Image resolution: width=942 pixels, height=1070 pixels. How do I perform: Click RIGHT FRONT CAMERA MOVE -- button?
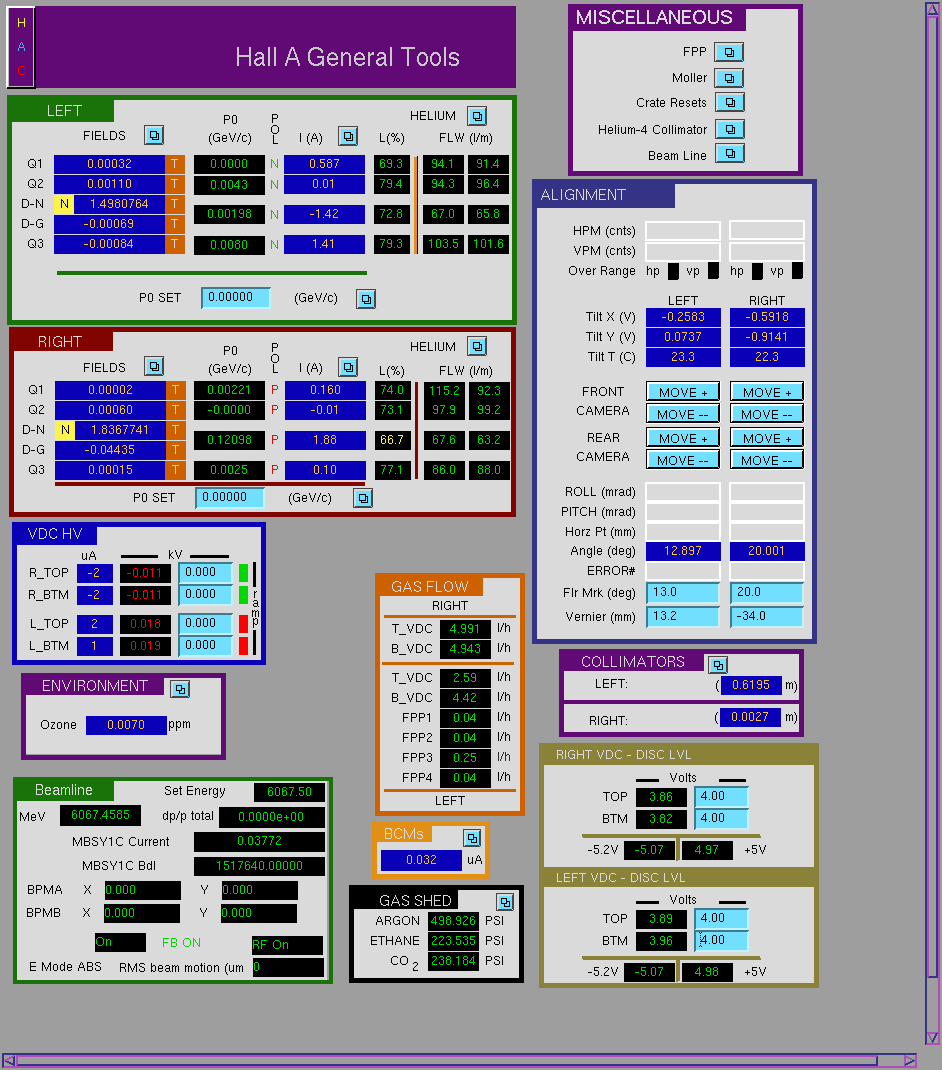pos(767,414)
